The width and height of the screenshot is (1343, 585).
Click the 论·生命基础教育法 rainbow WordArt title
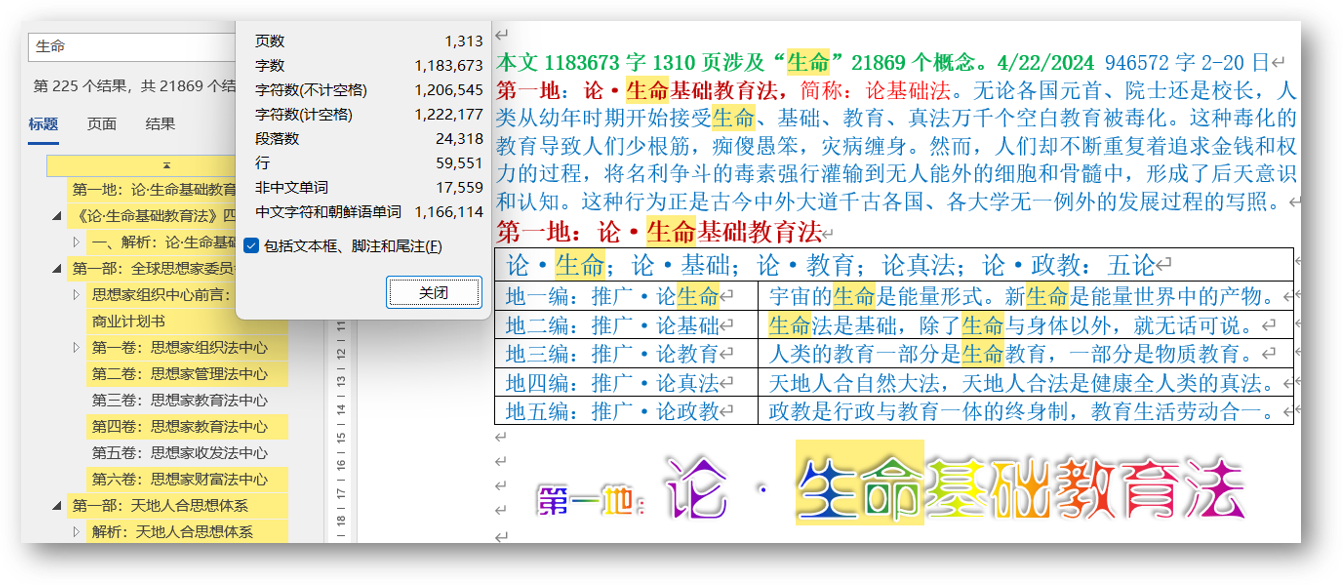pos(891,490)
